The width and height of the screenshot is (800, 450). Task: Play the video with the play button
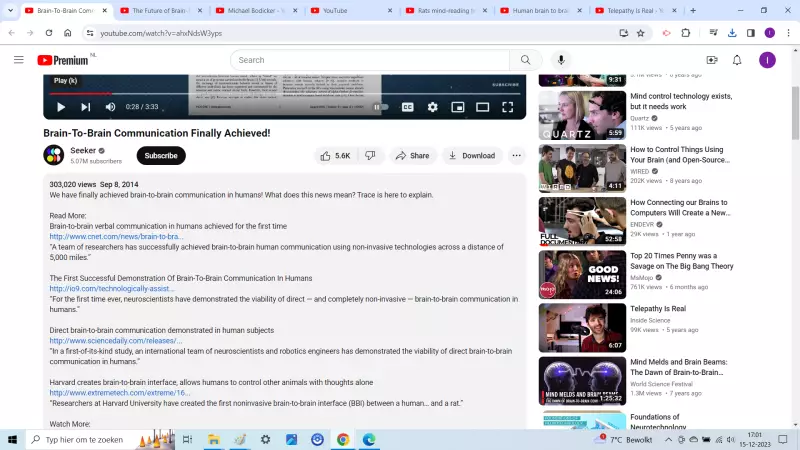tap(61, 107)
